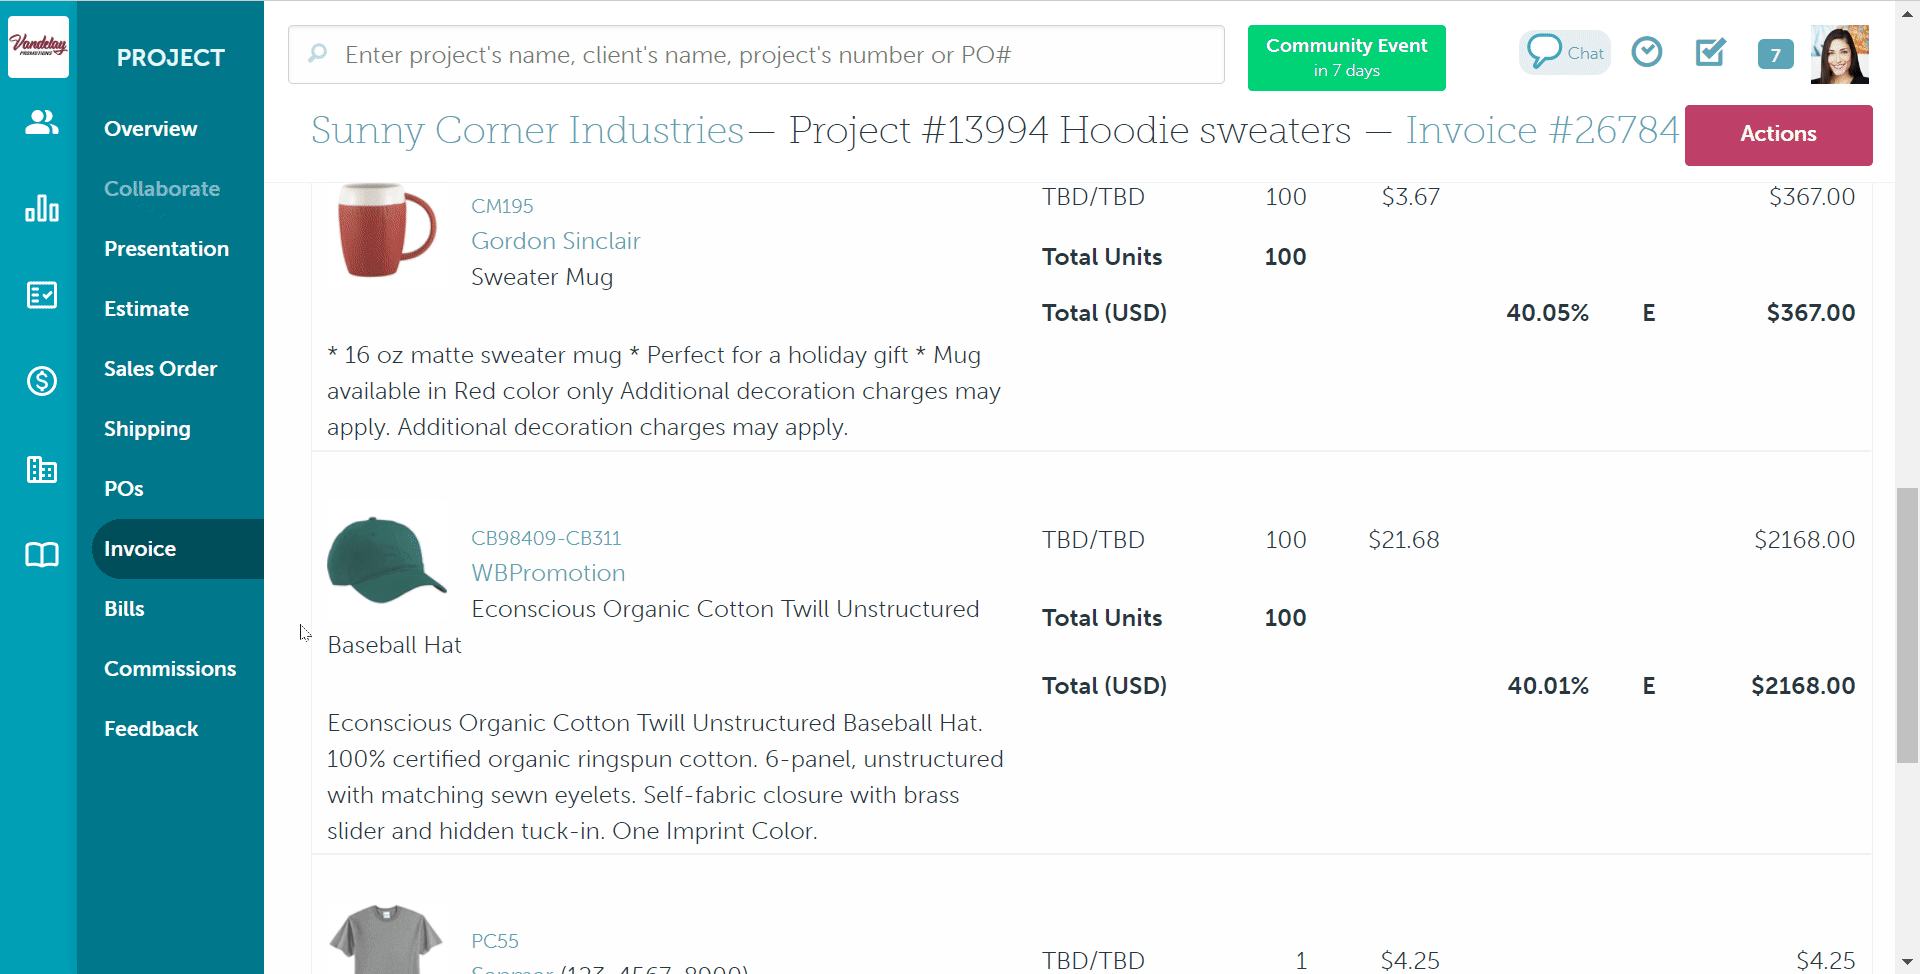Open the Sales Order section
Viewport: 1920px width, 974px height.
(x=160, y=369)
